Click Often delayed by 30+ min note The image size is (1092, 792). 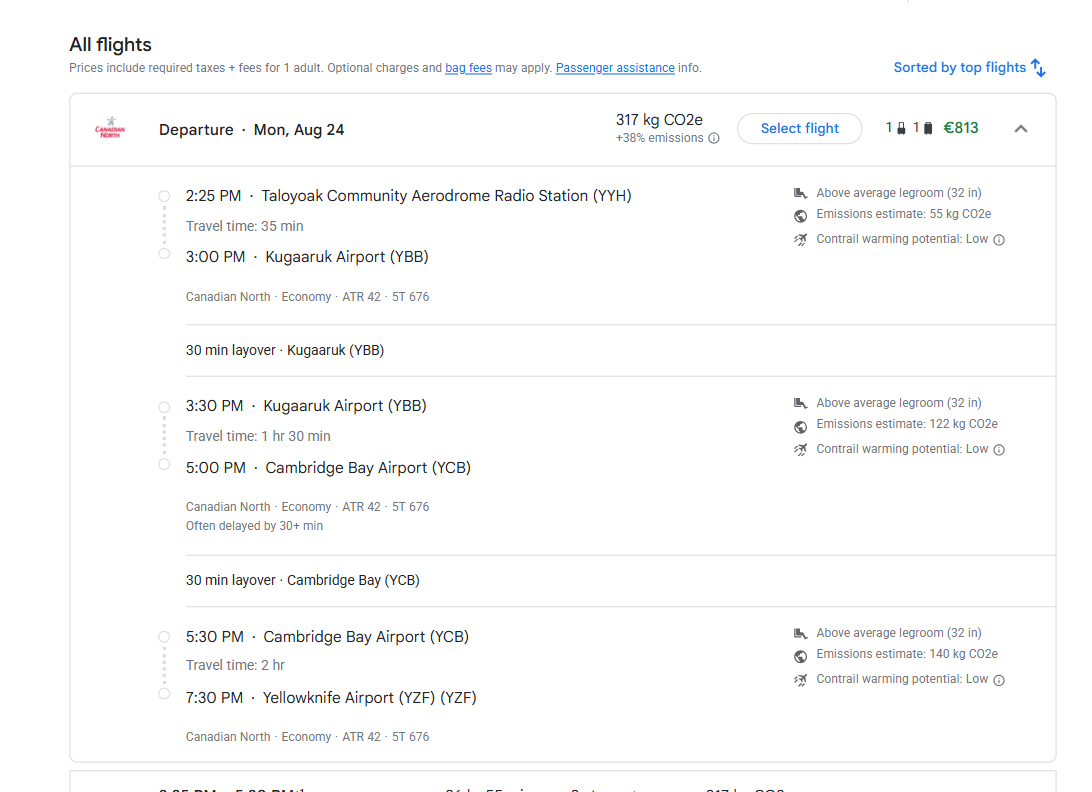click(254, 526)
